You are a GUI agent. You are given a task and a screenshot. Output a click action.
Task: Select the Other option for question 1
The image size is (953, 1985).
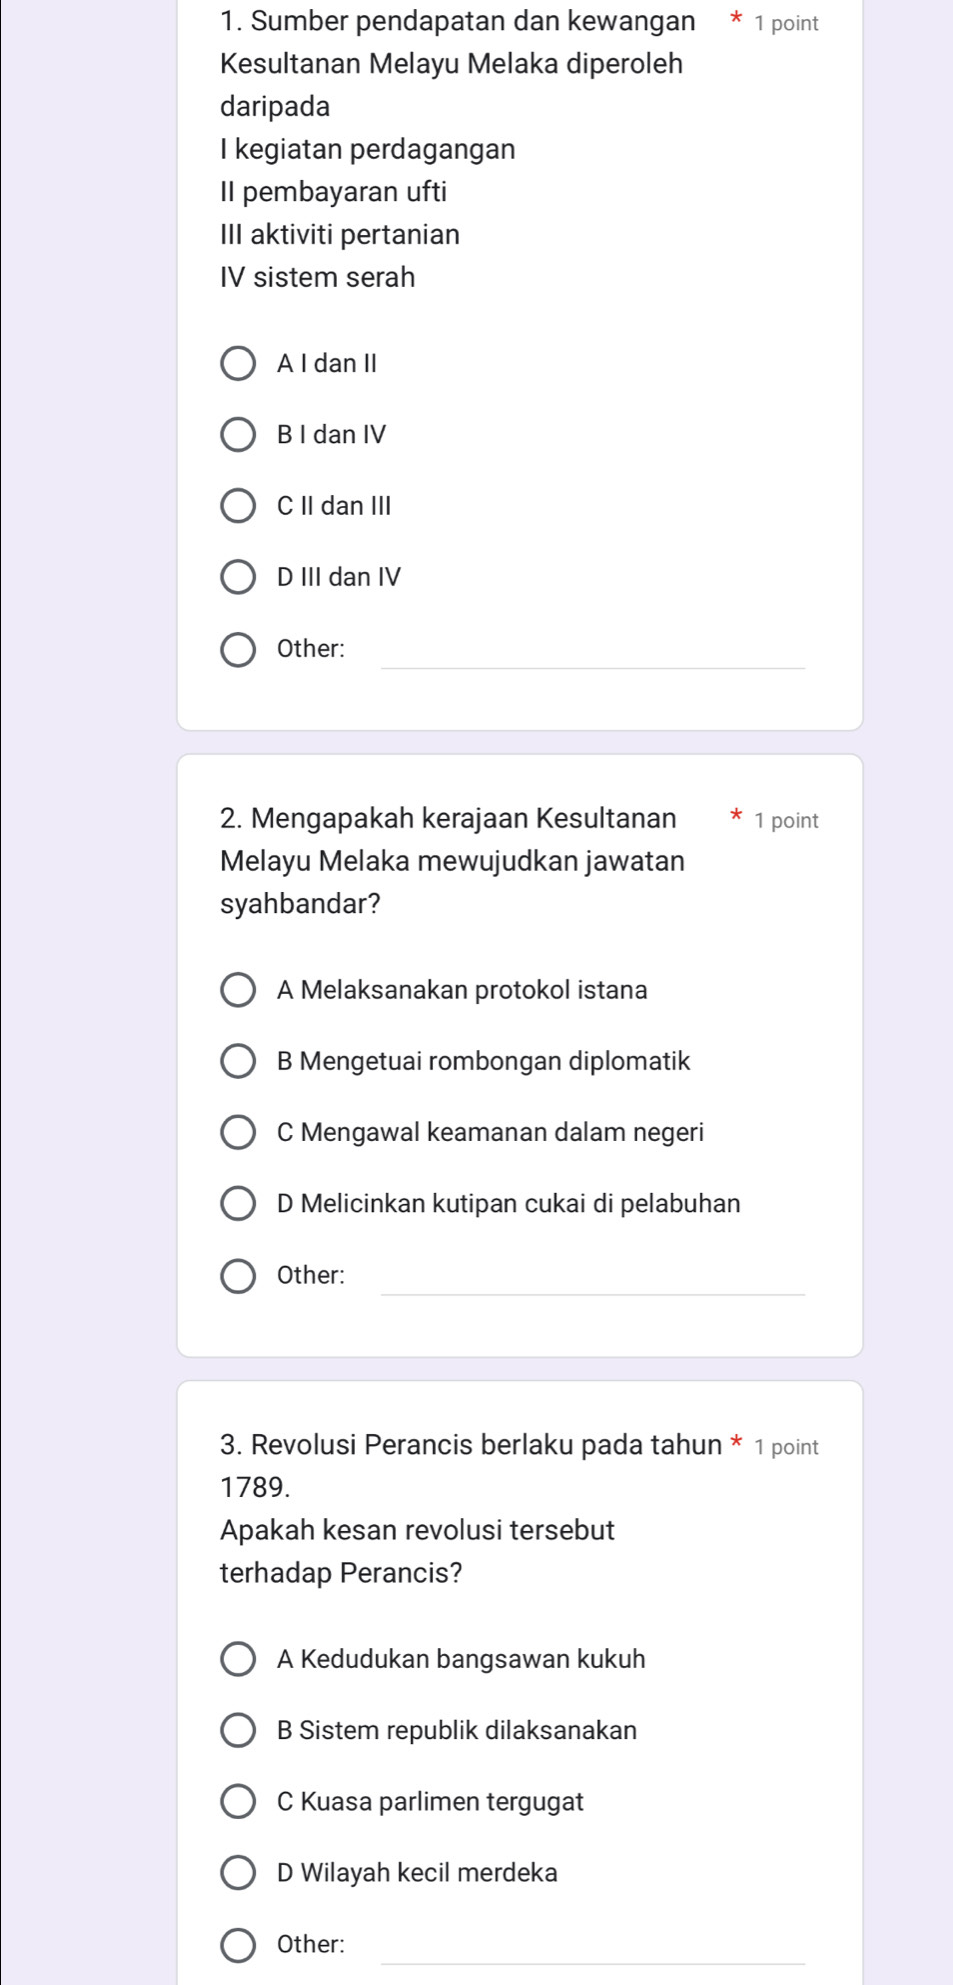coord(238,649)
